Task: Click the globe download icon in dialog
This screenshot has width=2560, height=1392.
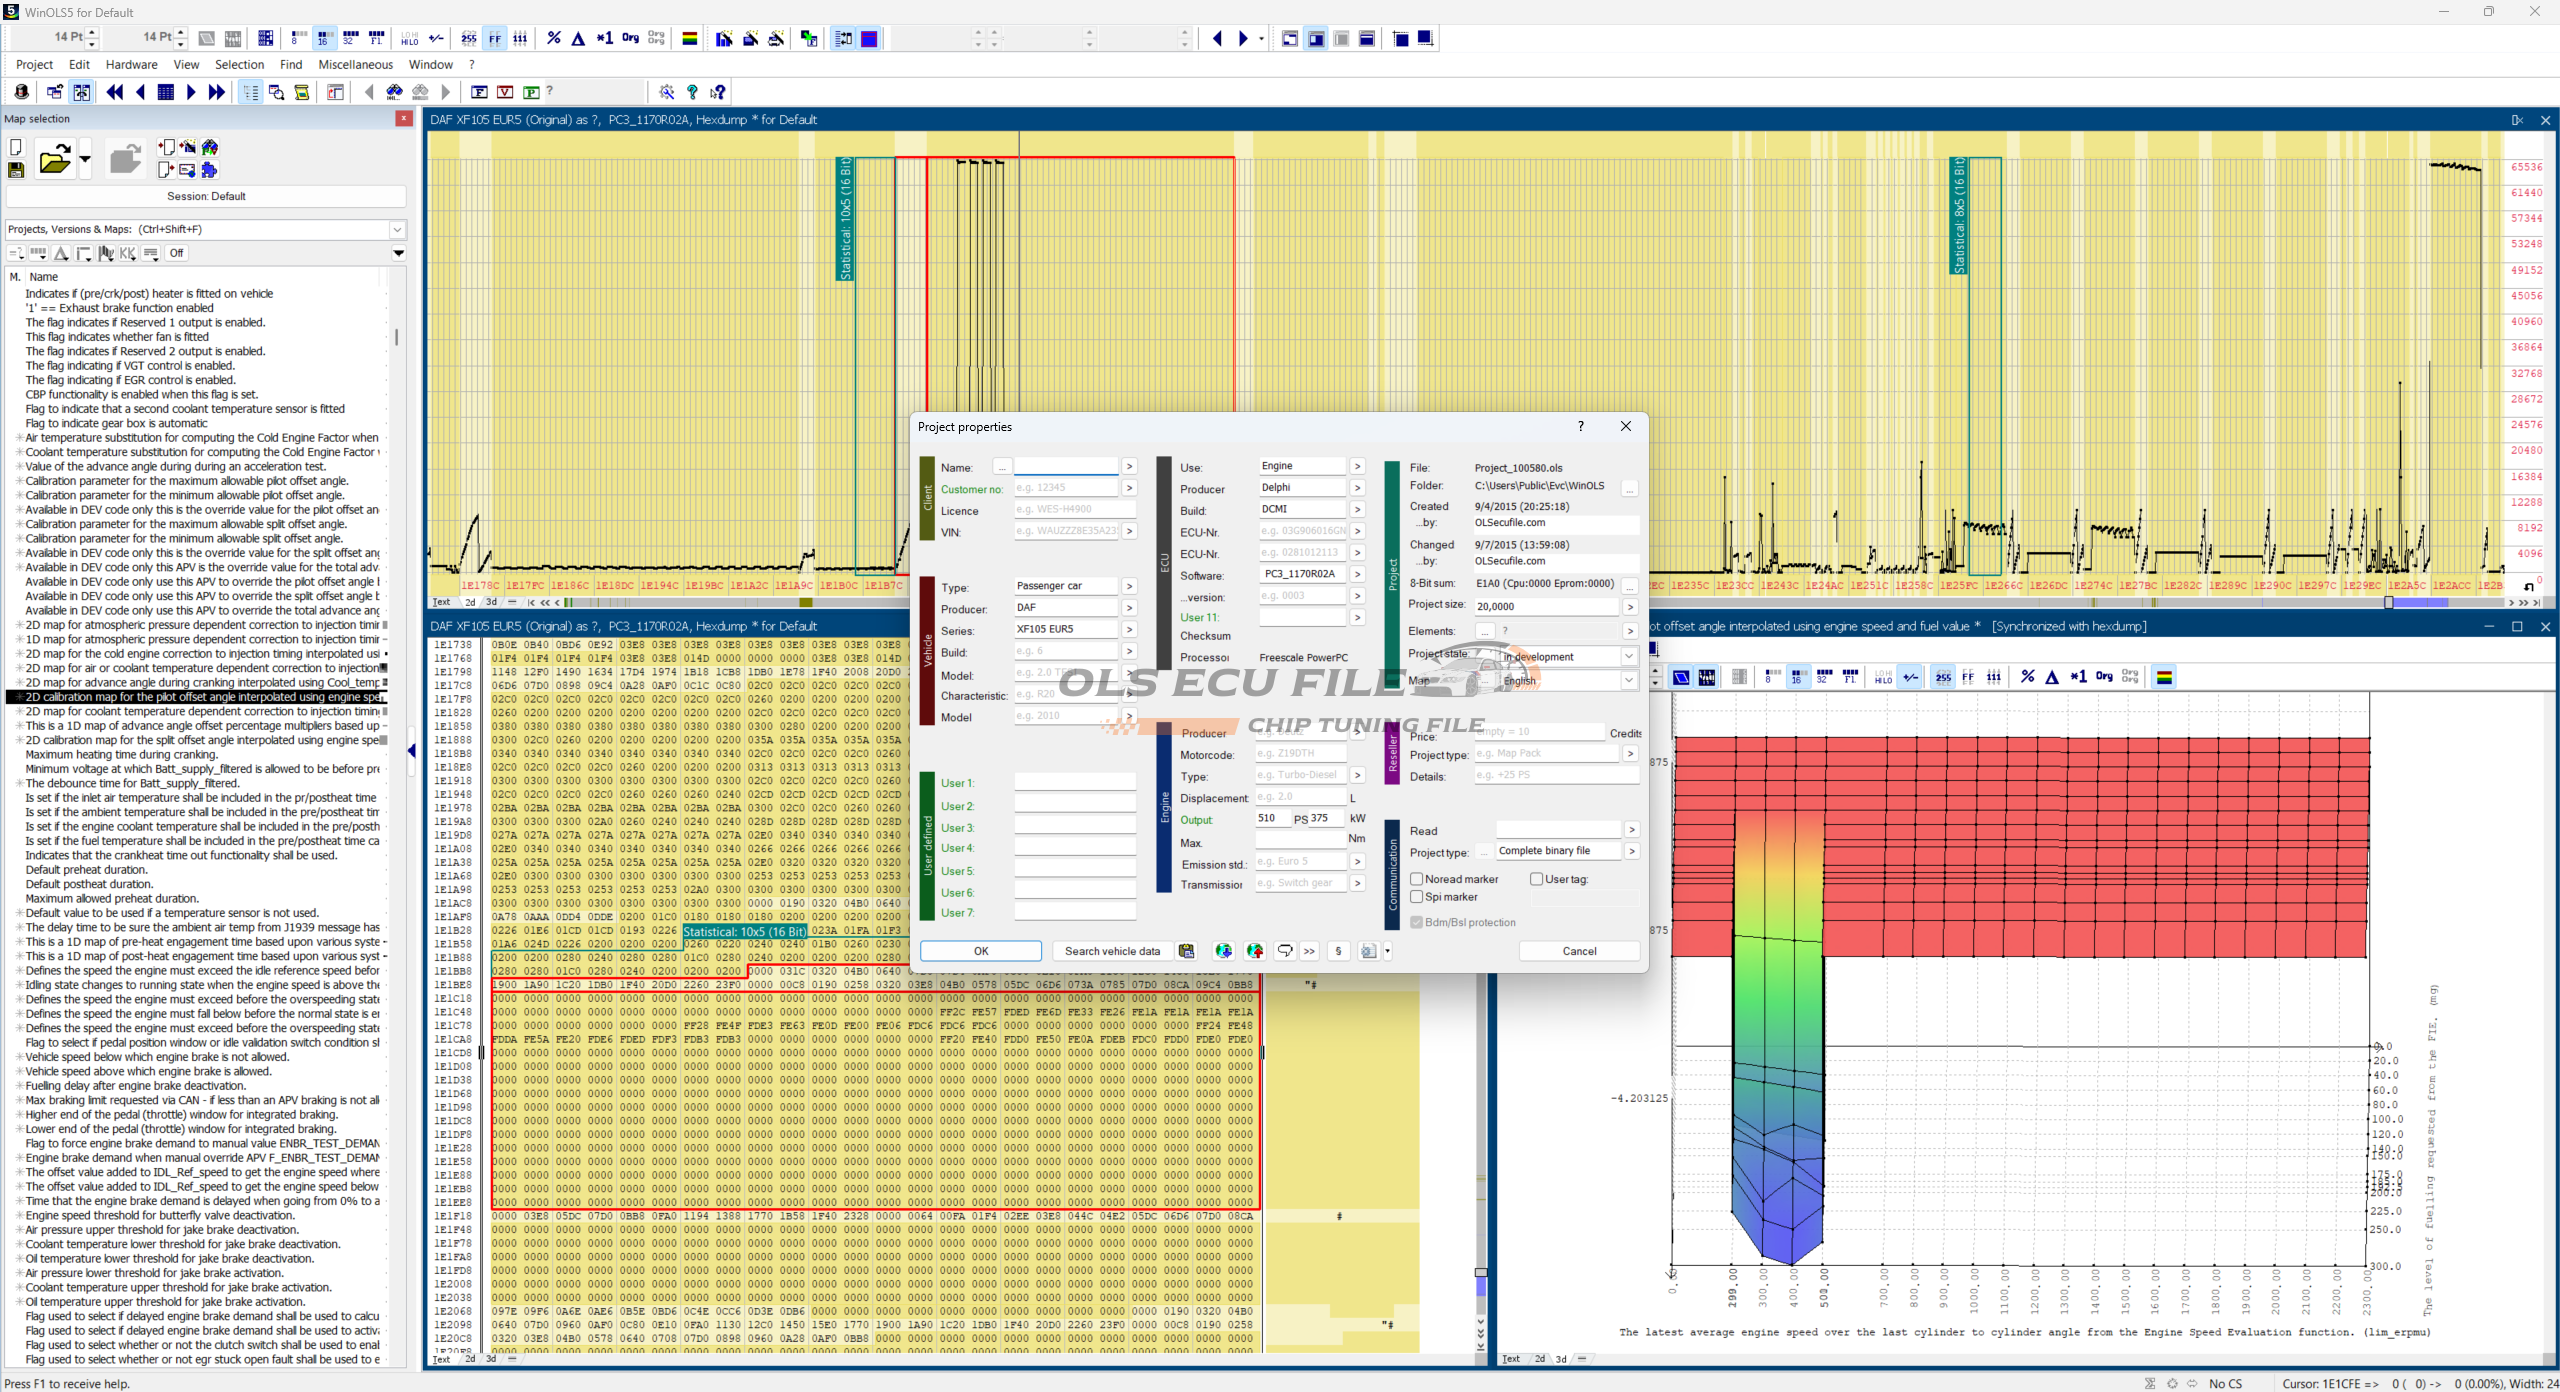Action: (x=1223, y=951)
